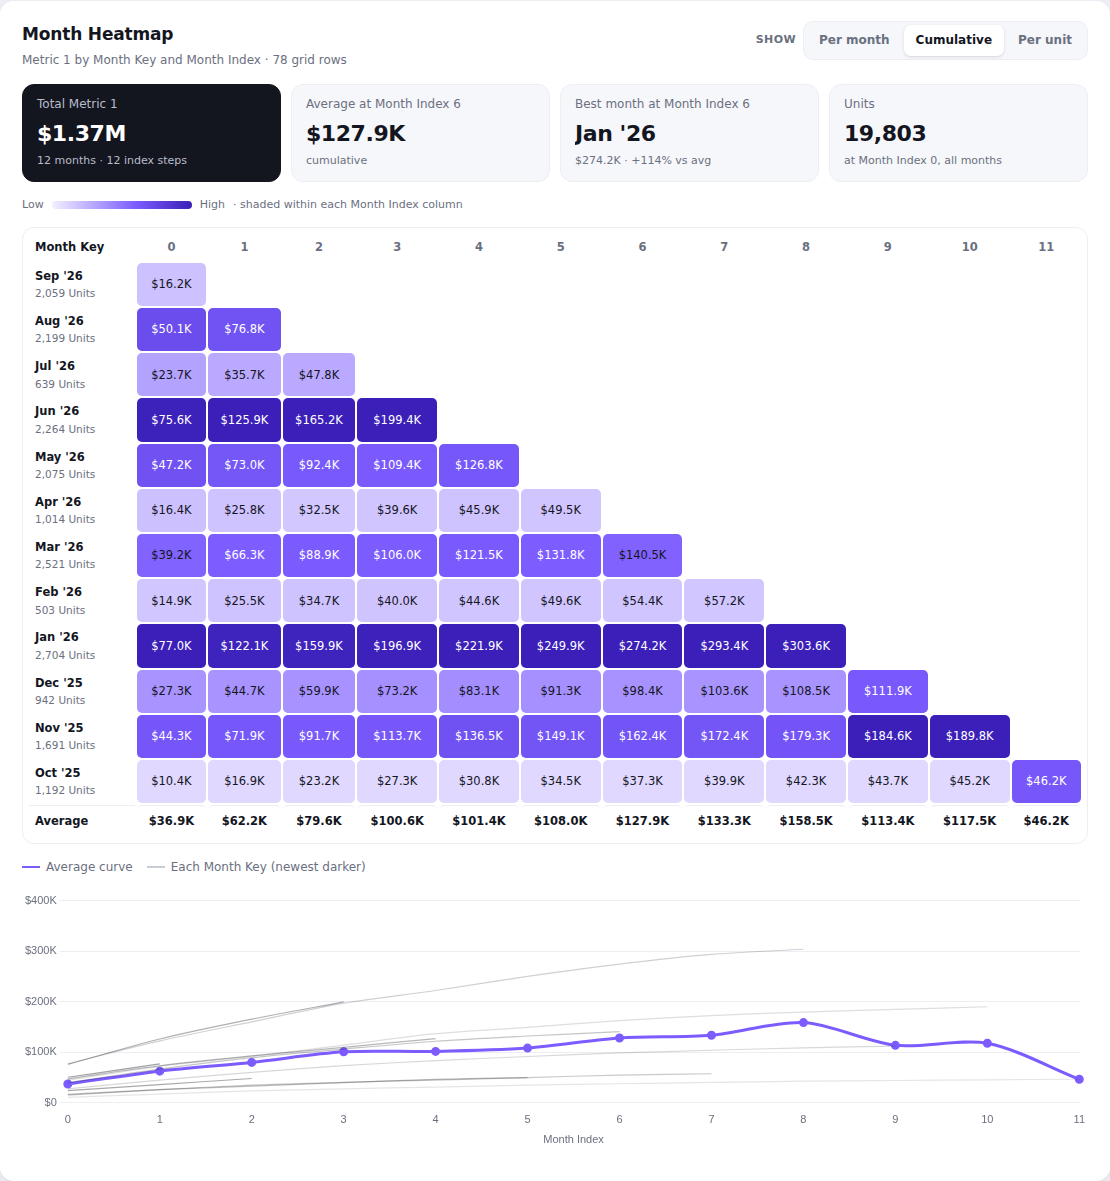Click Nov '25 cell showing $184.6K
Image resolution: width=1110 pixels, height=1181 pixels.
pos(888,736)
